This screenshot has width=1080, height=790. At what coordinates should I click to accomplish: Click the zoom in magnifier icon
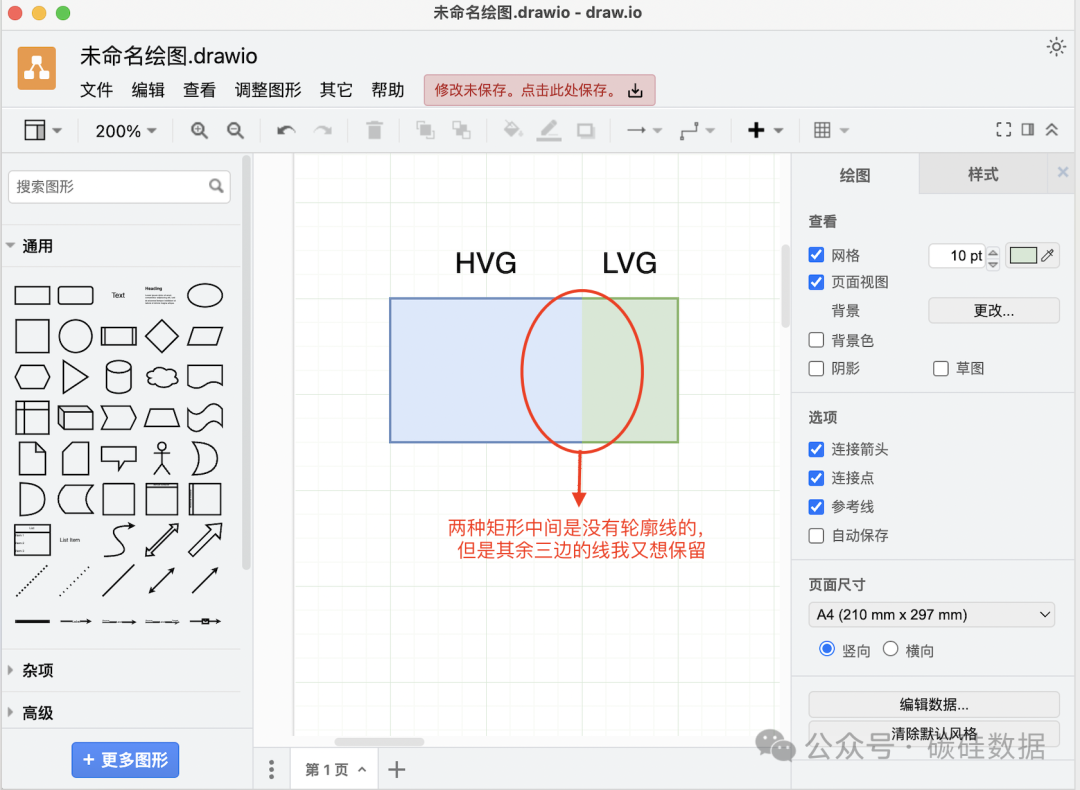(199, 130)
